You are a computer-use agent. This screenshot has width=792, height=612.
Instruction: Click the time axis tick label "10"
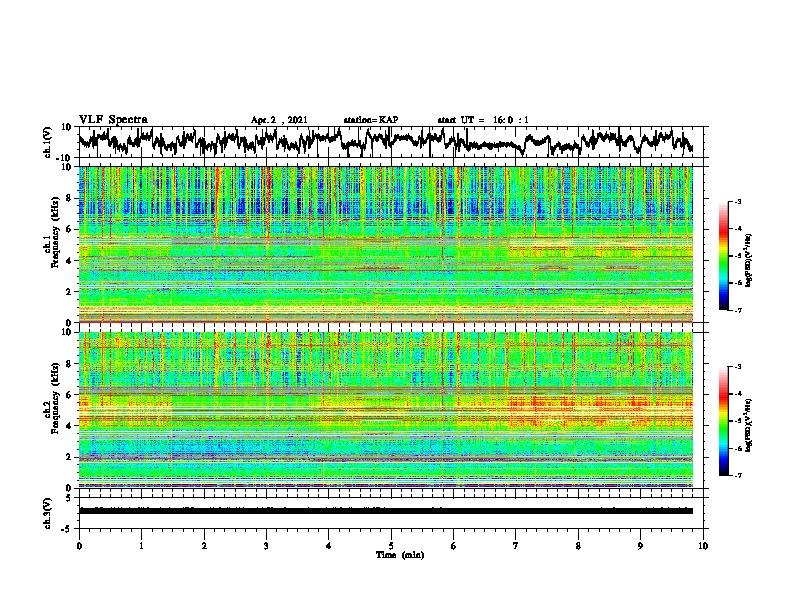pyautogui.click(x=703, y=546)
